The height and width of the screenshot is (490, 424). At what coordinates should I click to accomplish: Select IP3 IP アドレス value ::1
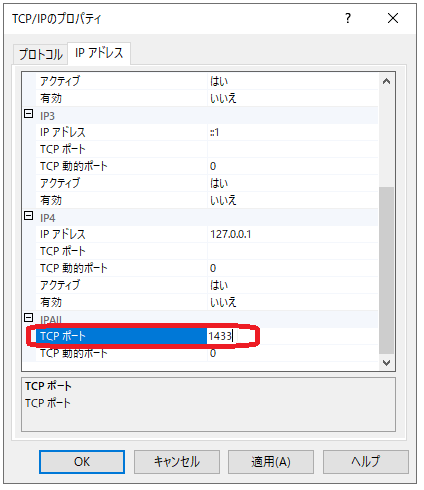[215, 132]
